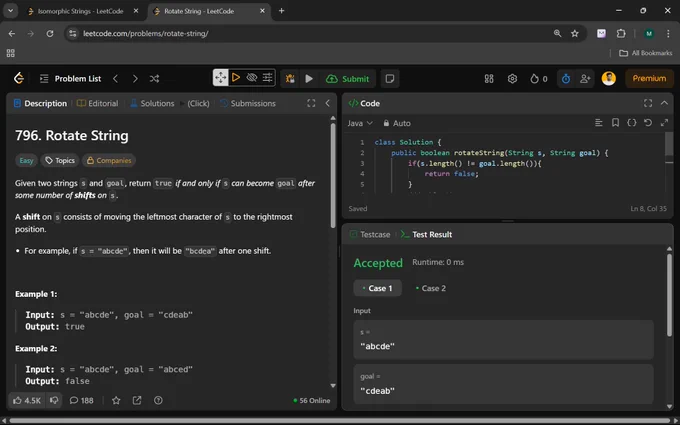Click the orange play outline toolbar icon

pyautogui.click(x=236, y=78)
